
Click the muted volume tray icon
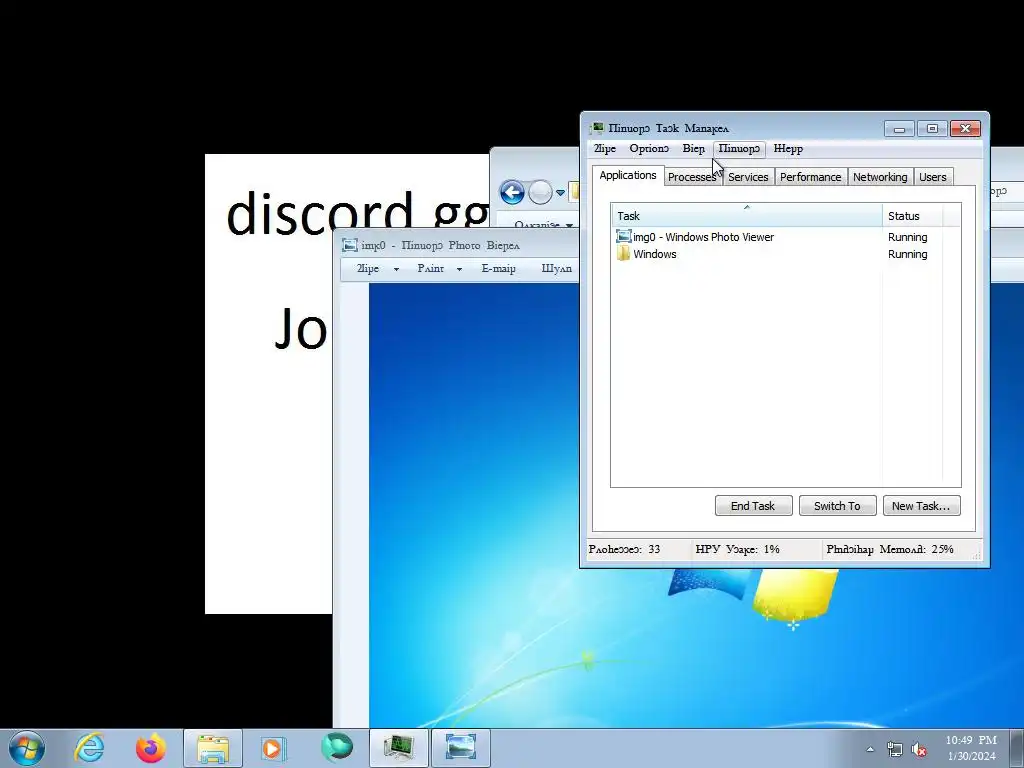point(919,750)
